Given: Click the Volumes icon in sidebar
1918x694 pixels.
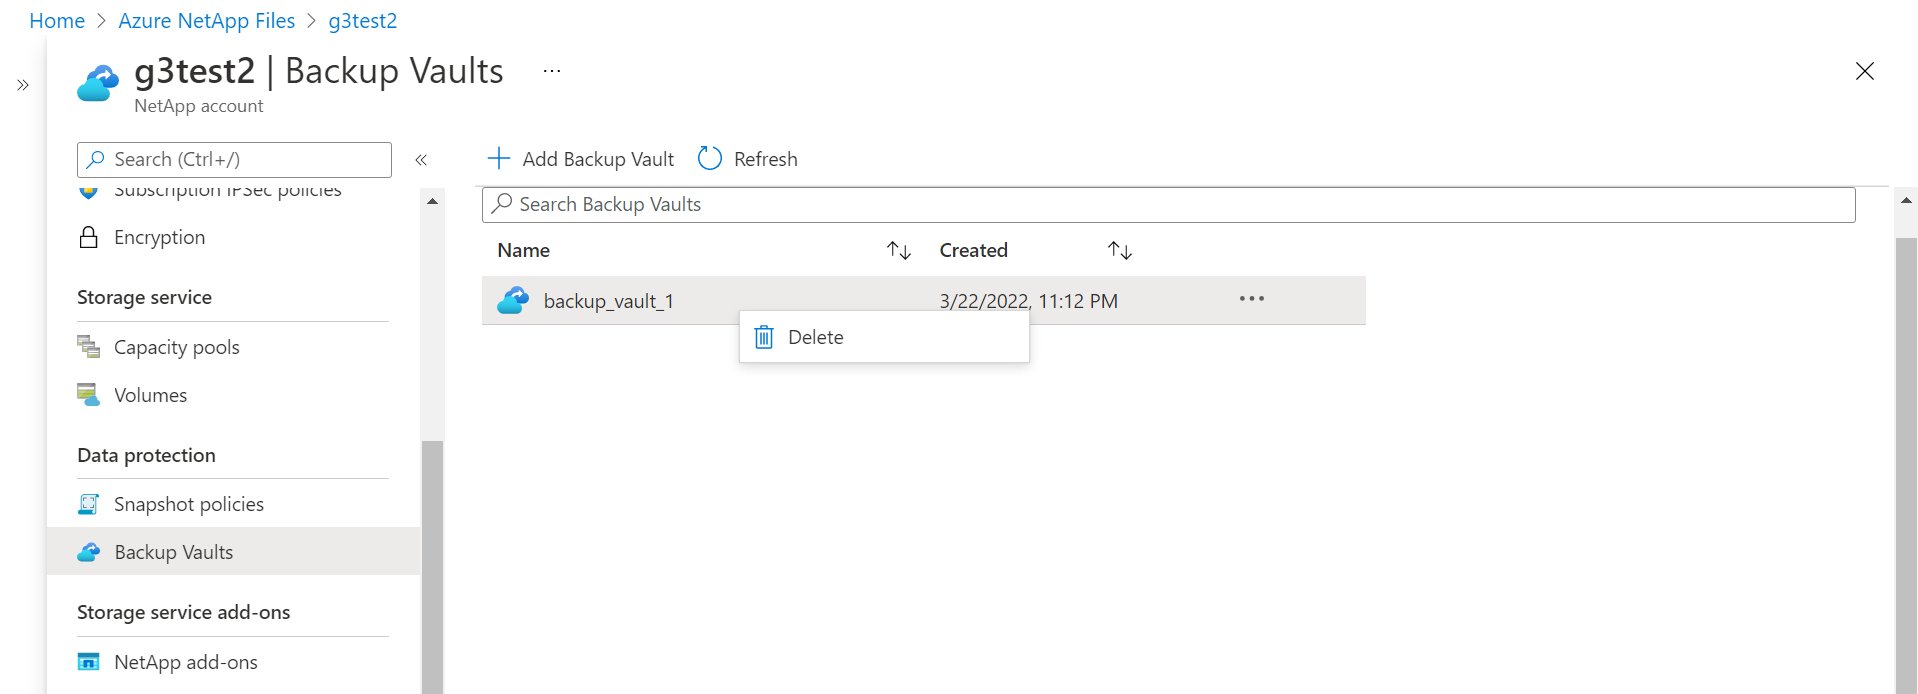Looking at the screenshot, I should [89, 395].
